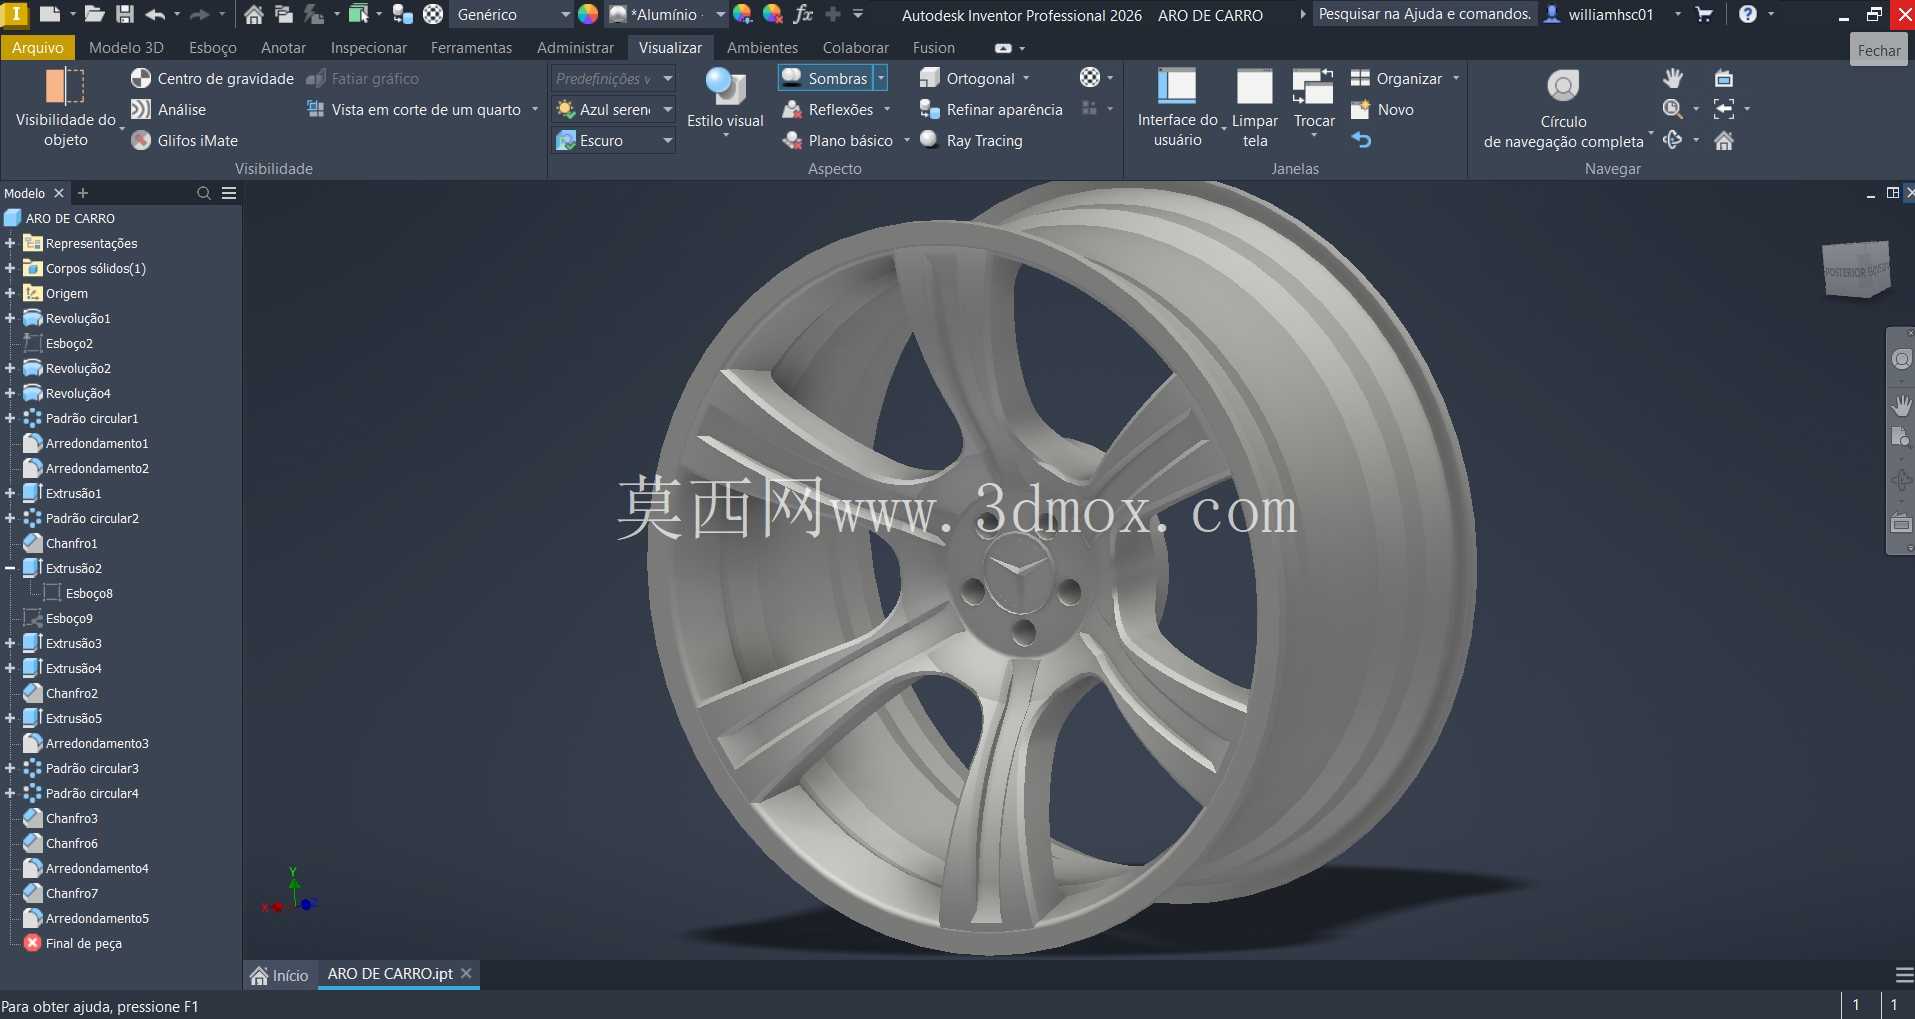
Task: Toggle Glifos iMate visibility
Action: (184, 140)
